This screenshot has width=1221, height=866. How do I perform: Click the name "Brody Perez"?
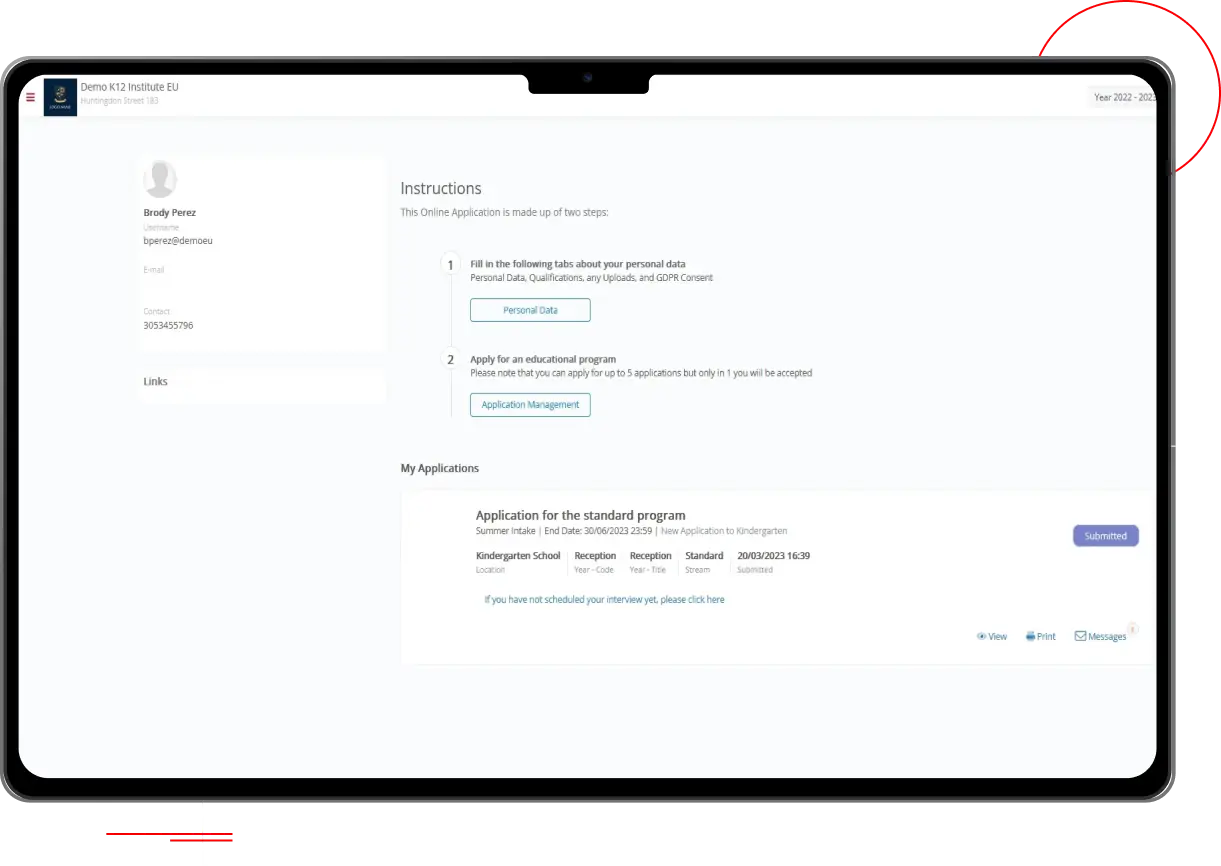click(x=170, y=213)
